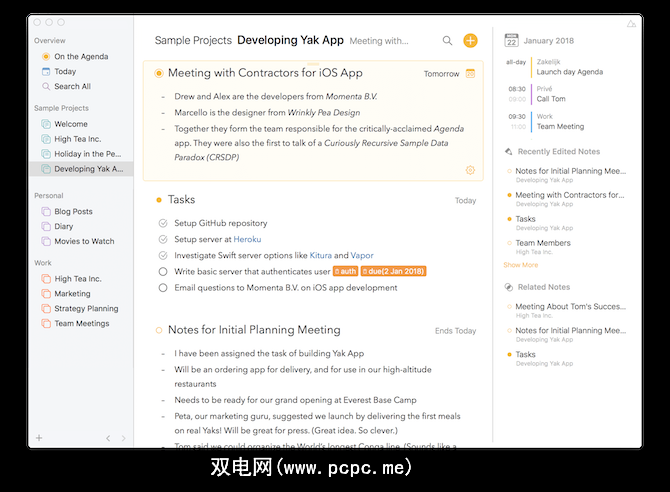Click the January 2018 calendar icon

pos(511,40)
